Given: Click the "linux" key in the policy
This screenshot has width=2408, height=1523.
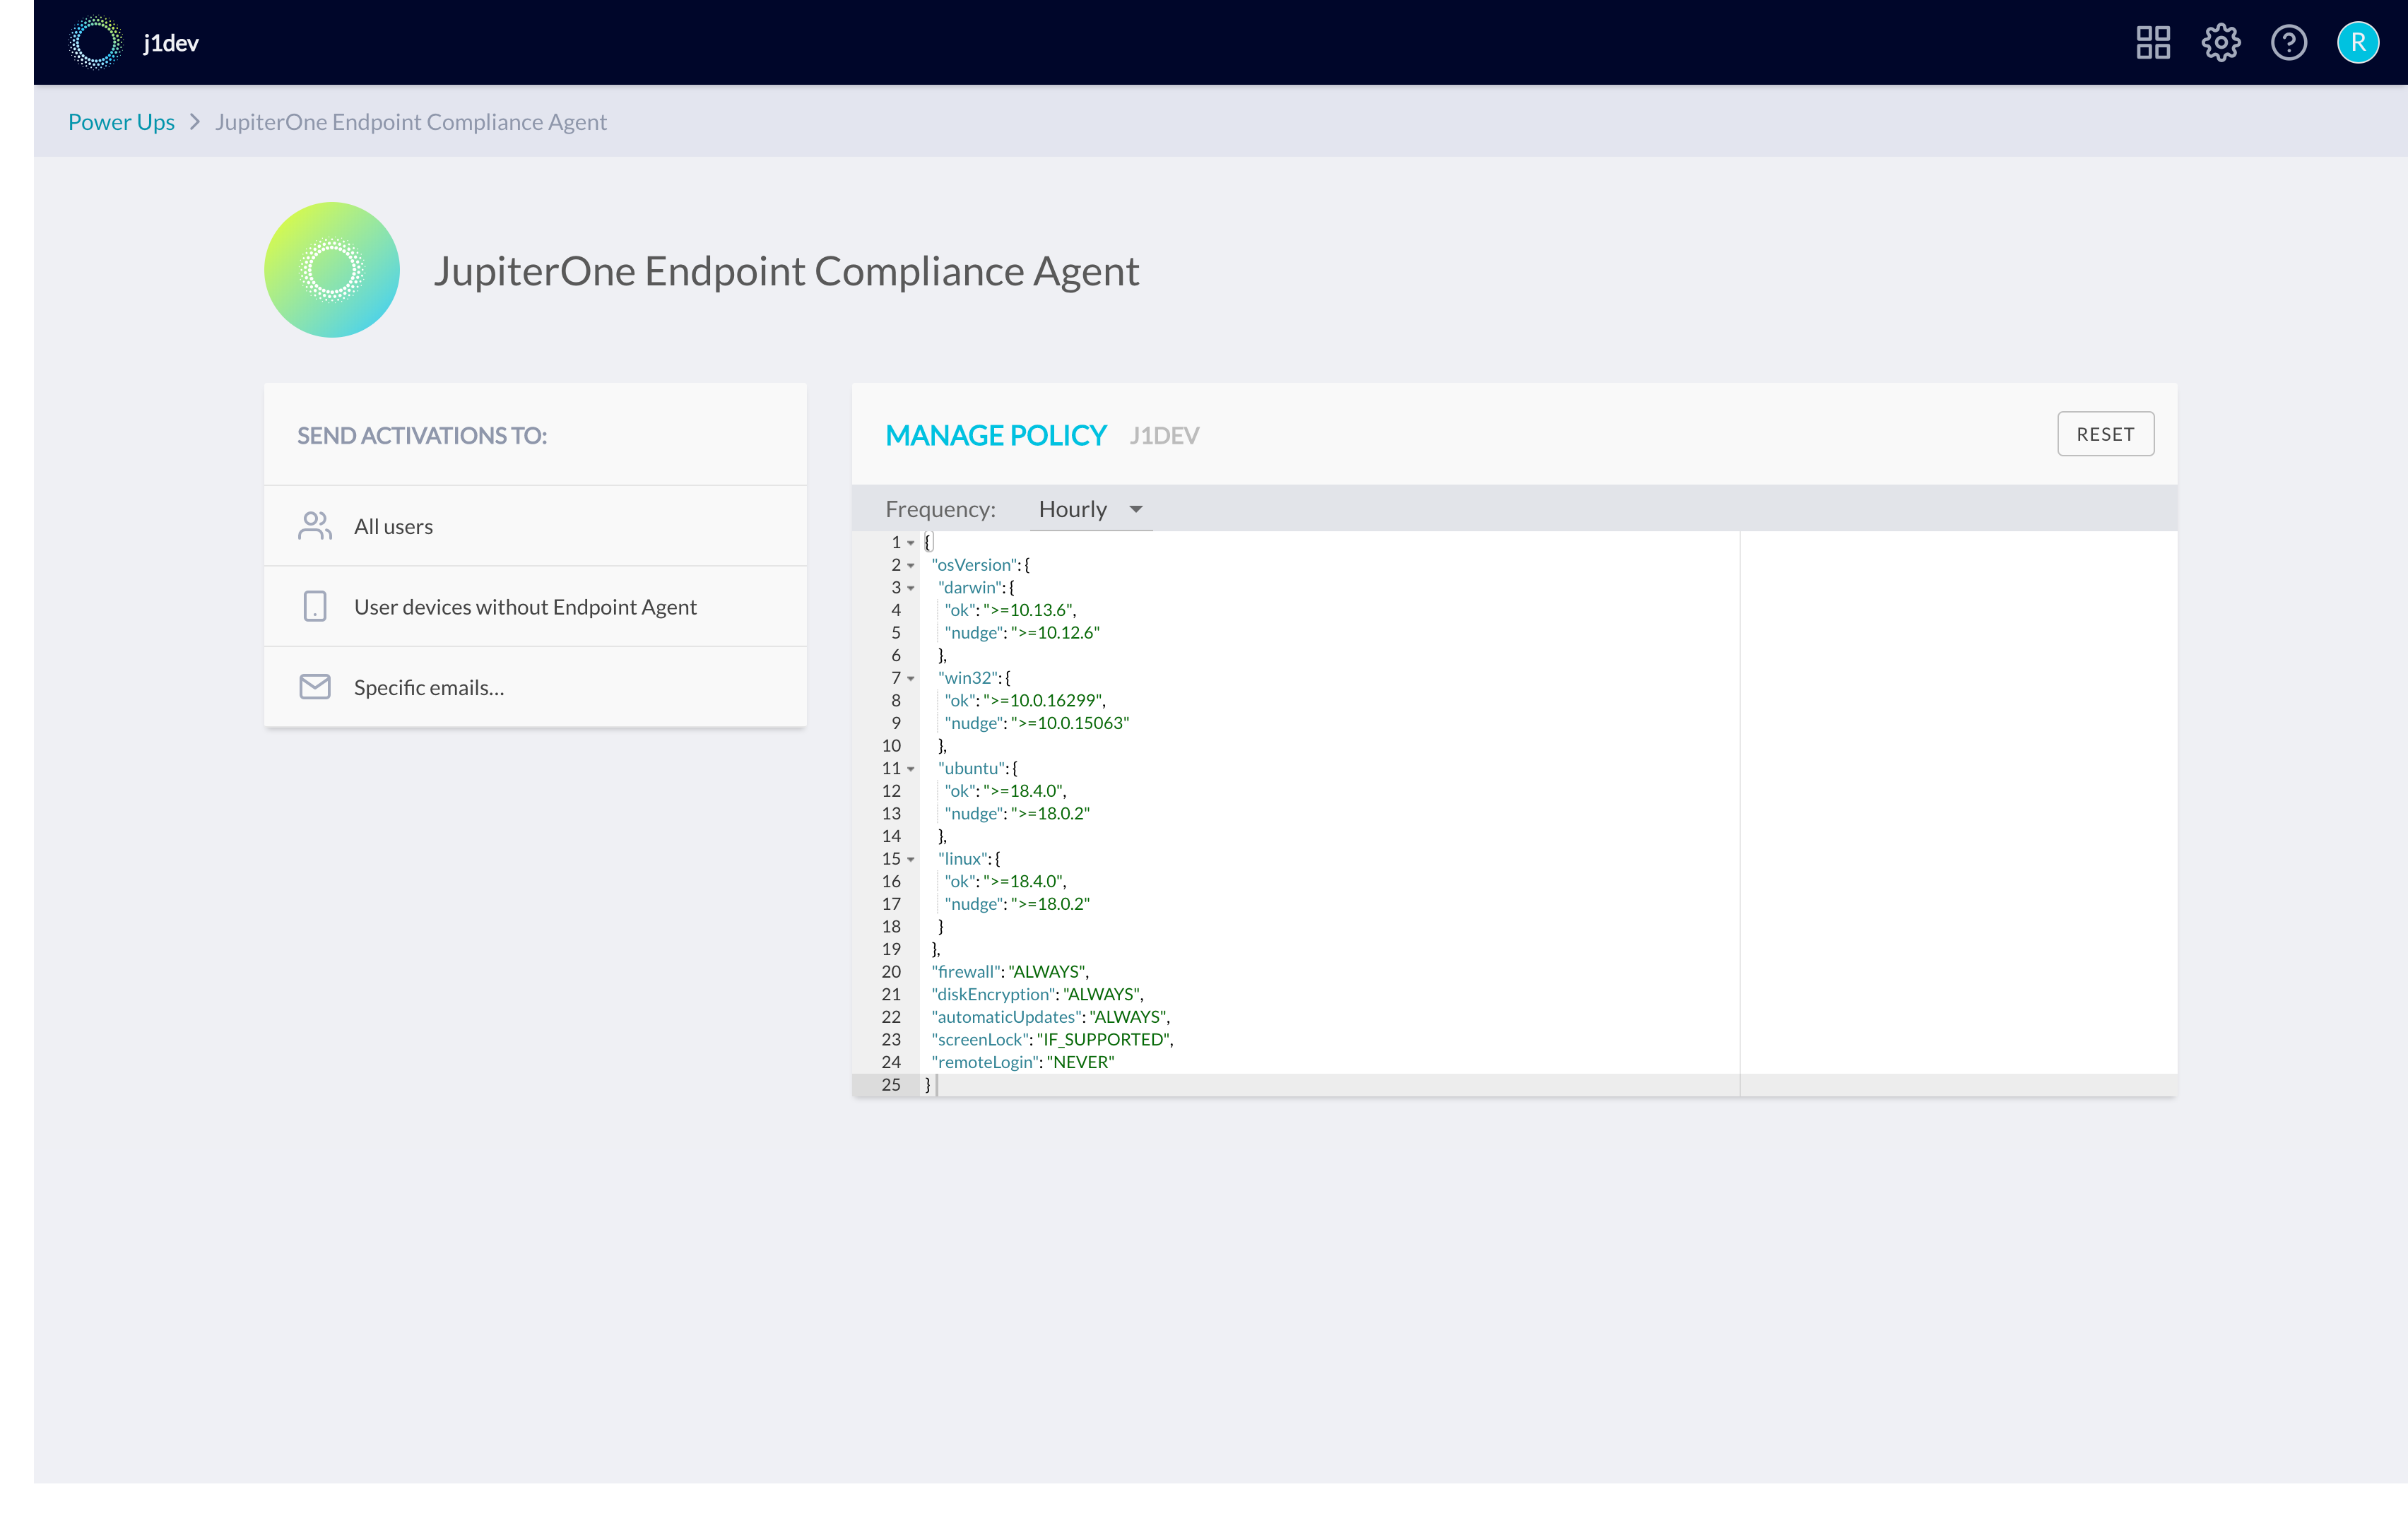Looking at the screenshot, I should [962, 859].
